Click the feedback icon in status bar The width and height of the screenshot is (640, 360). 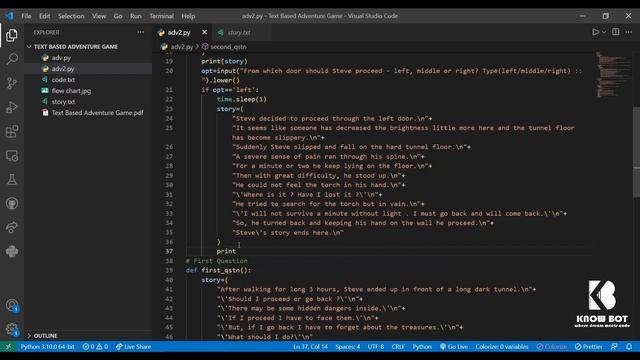(x=614, y=347)
